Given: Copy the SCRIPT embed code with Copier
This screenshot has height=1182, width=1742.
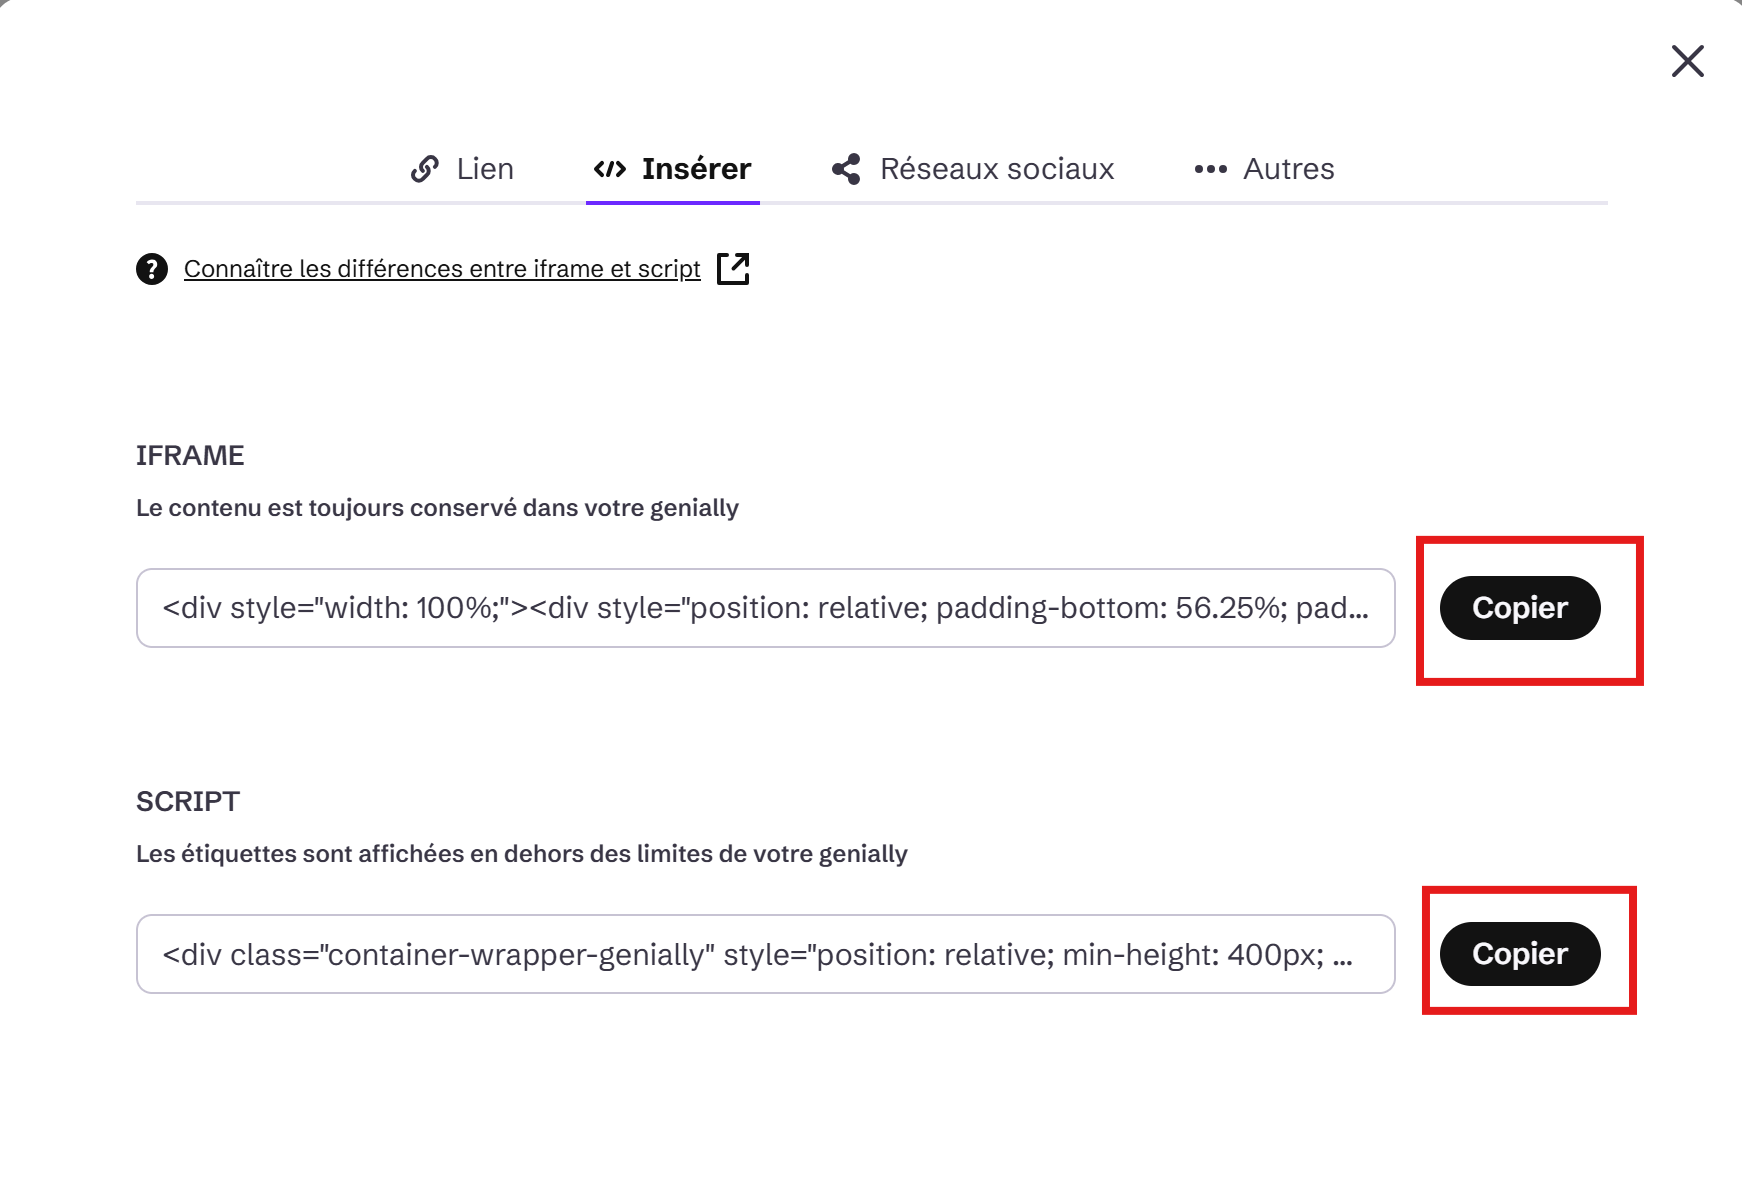Looking at the screenshot, I should click(x=1520, y=954).
